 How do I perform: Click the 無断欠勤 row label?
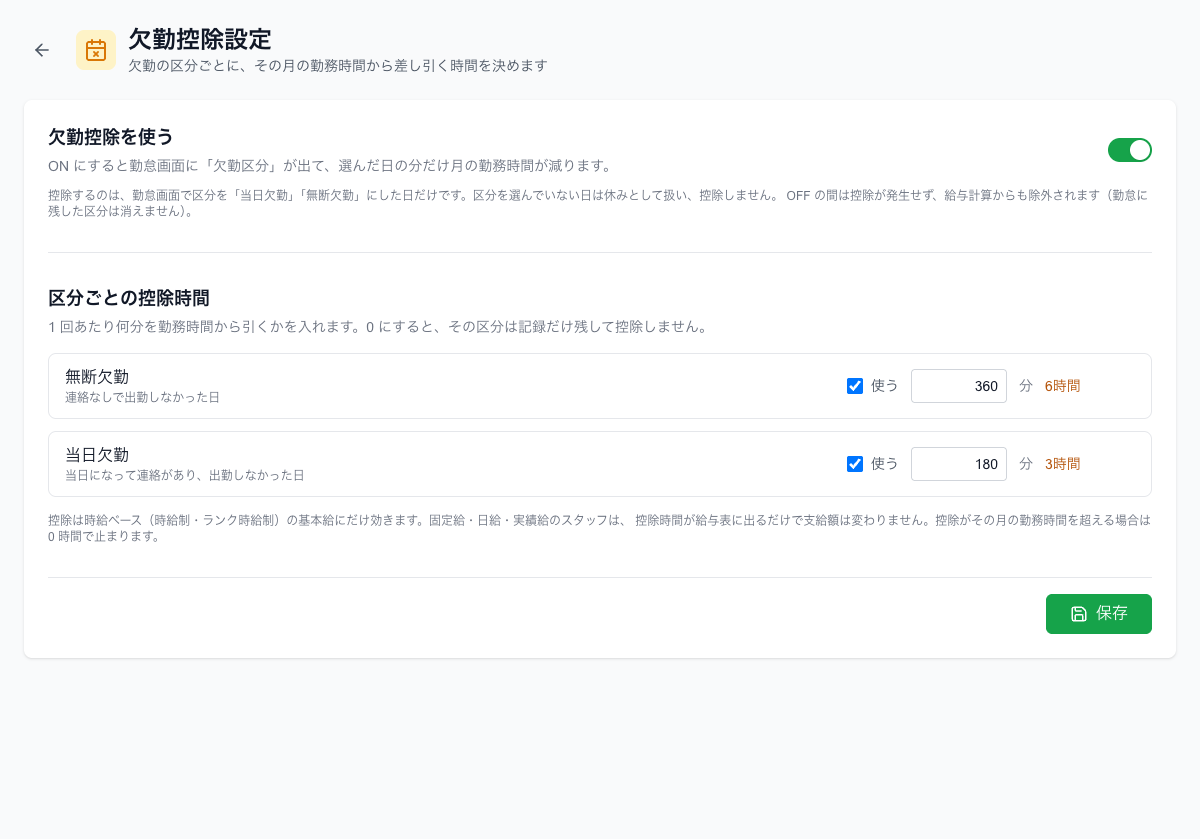point(97,376)
